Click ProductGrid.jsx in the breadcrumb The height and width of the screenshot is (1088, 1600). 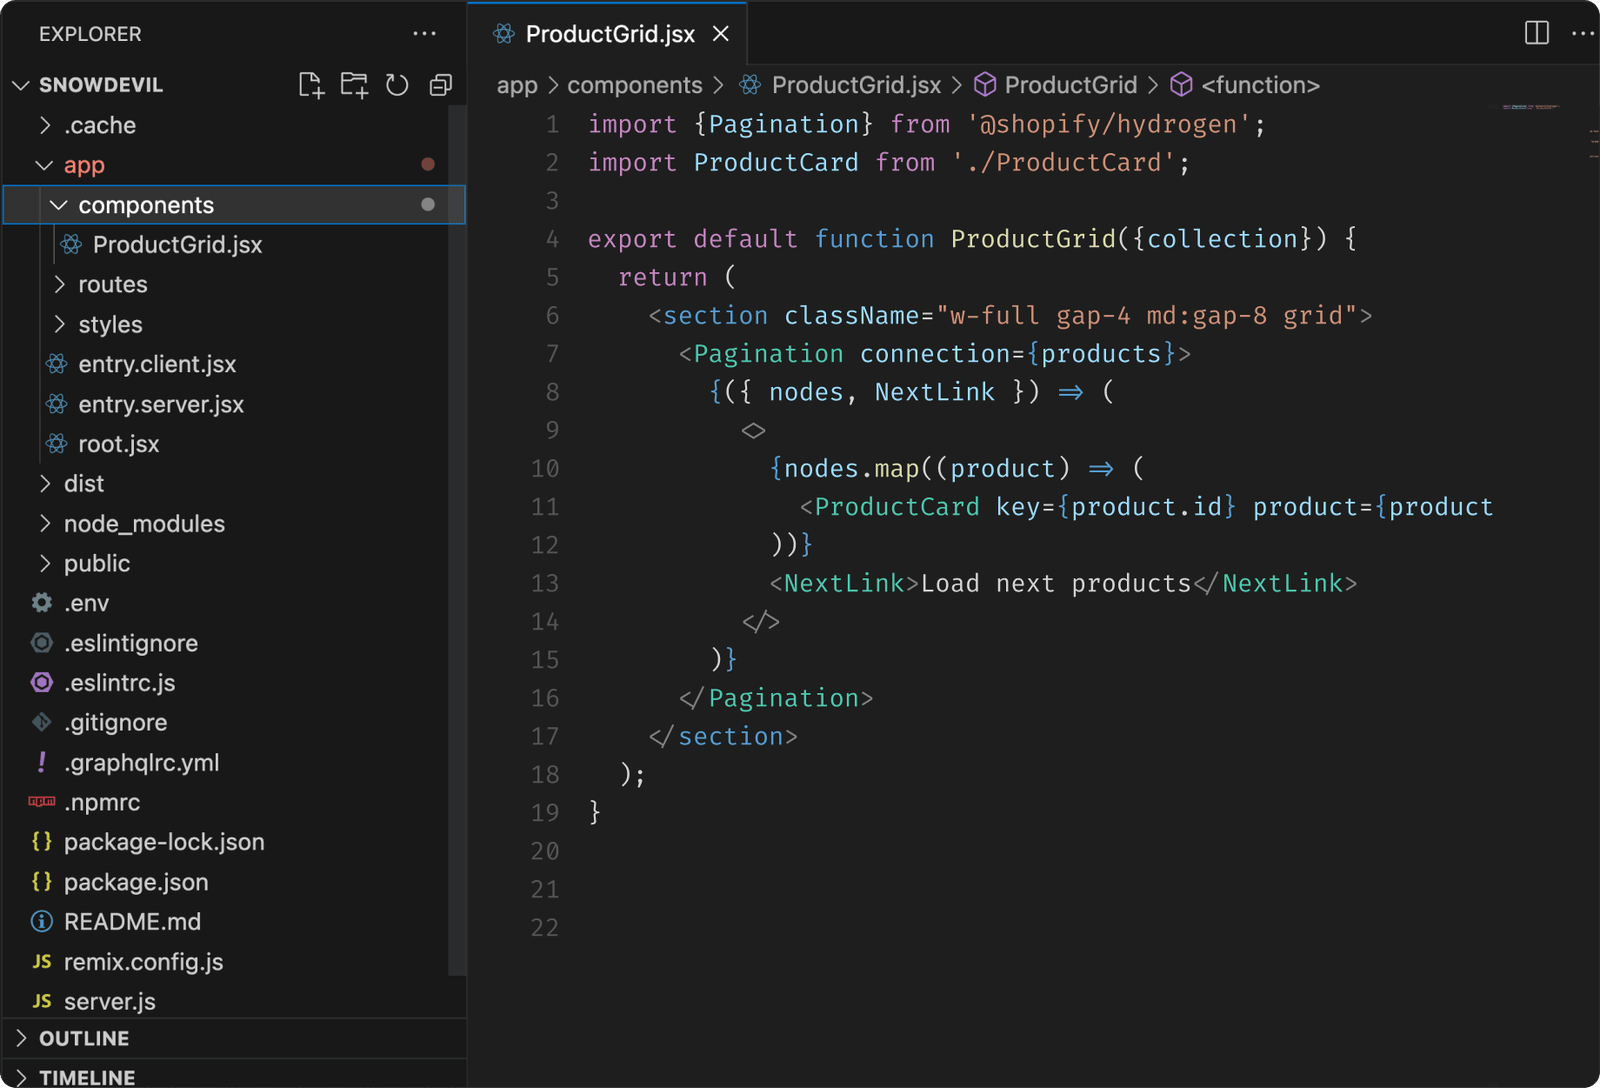click(856, 85)
